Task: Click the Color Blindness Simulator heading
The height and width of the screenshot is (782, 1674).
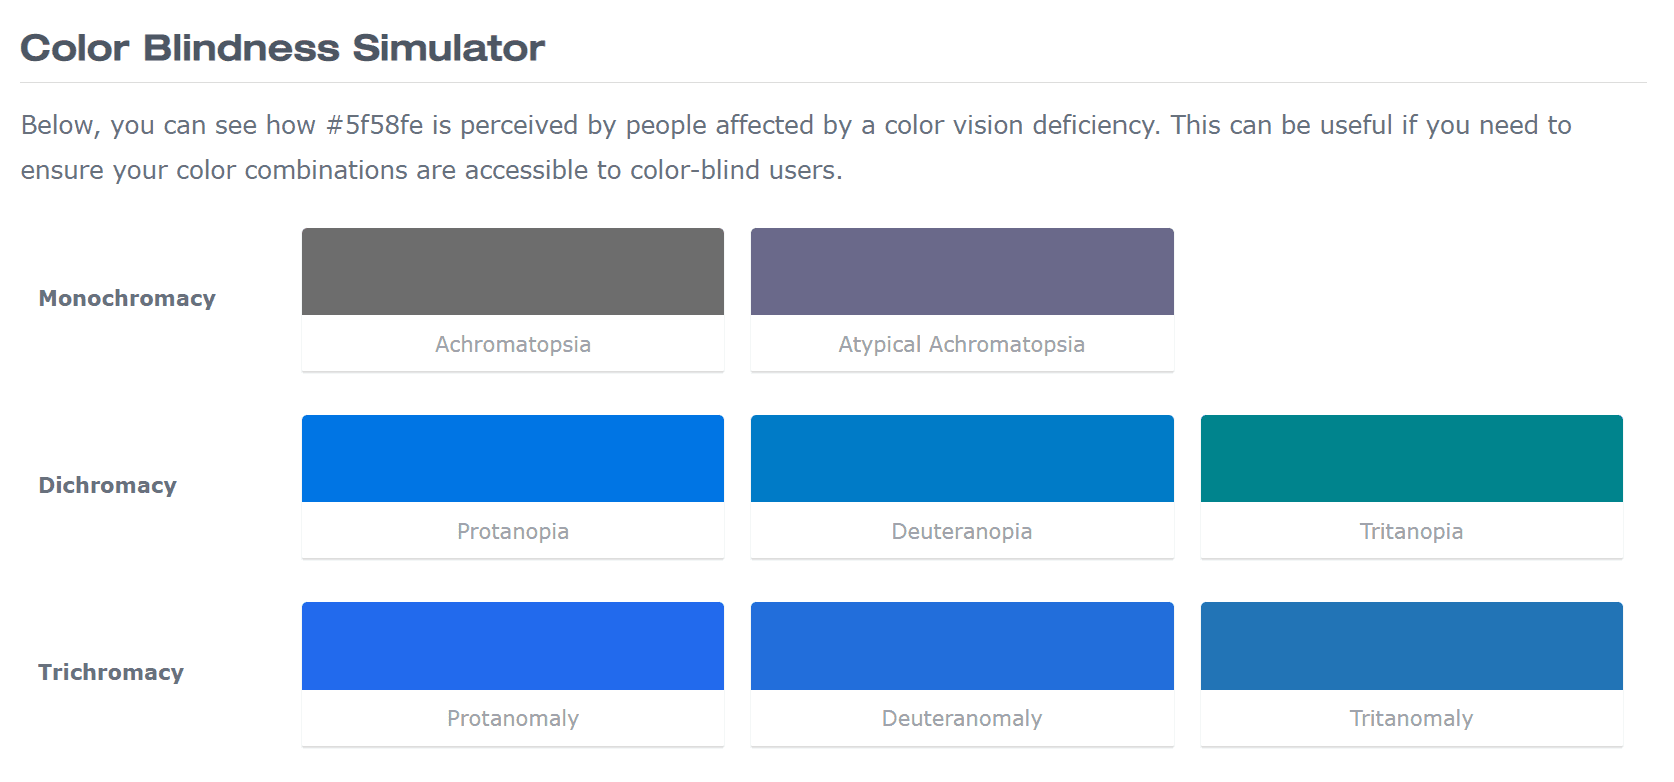Action: [283, 48]
